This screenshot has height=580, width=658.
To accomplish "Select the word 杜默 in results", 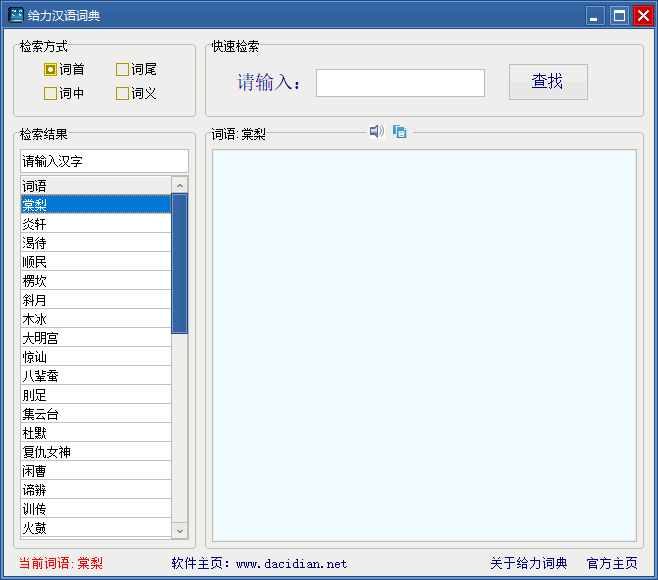I will [x=96, y=433].
